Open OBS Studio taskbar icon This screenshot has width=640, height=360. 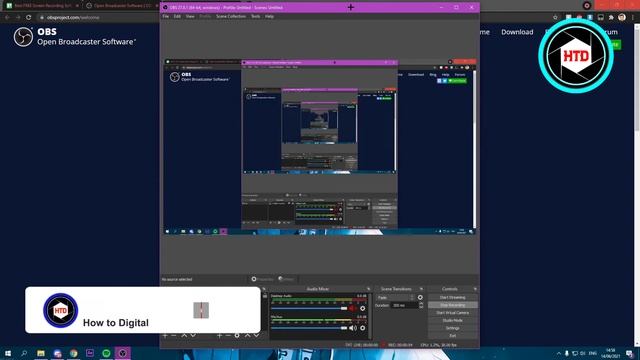click(122, 353)
